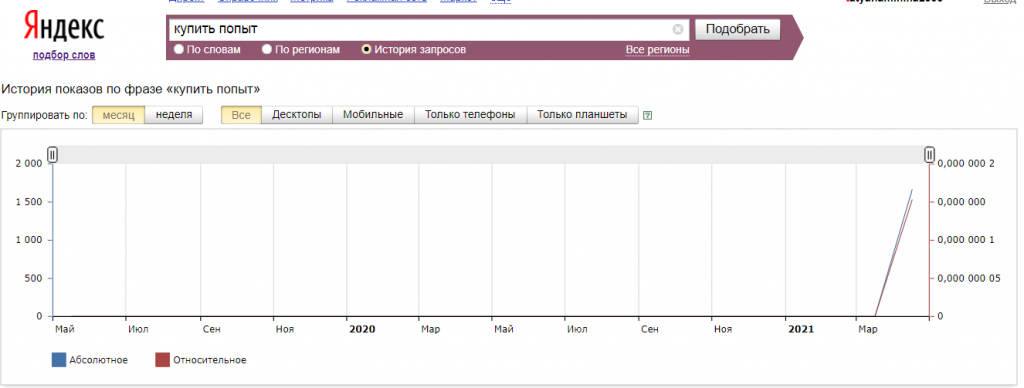Open the 'Все регионы' region selector

point(657,50)
